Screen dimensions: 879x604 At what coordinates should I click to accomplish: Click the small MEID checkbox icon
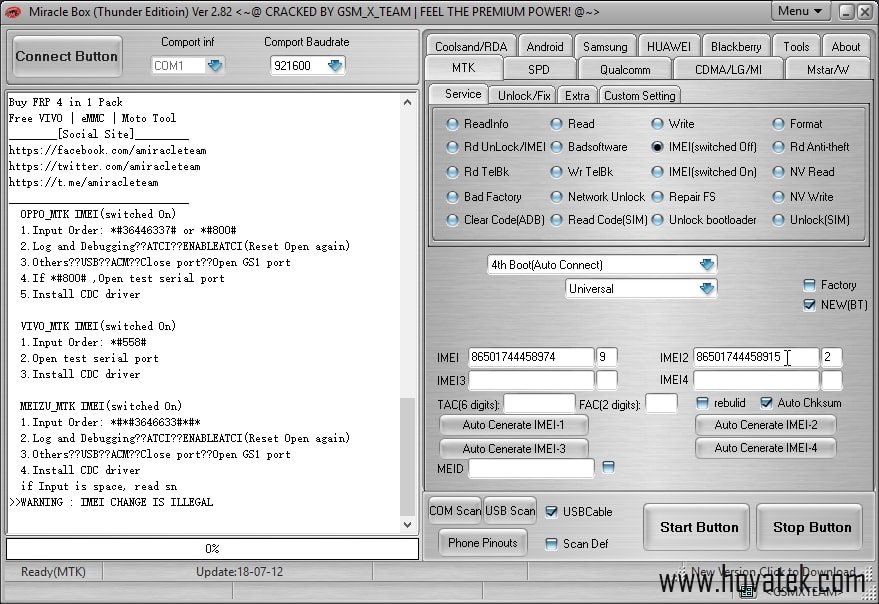[608, 467]
